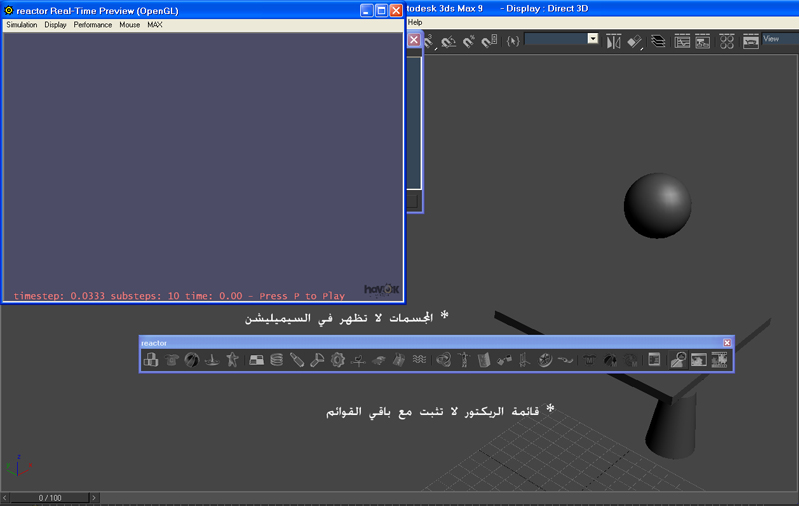Step time slider forward with right arrow
The width and height of the screenshot is (800, 506).
coord(94,498)
